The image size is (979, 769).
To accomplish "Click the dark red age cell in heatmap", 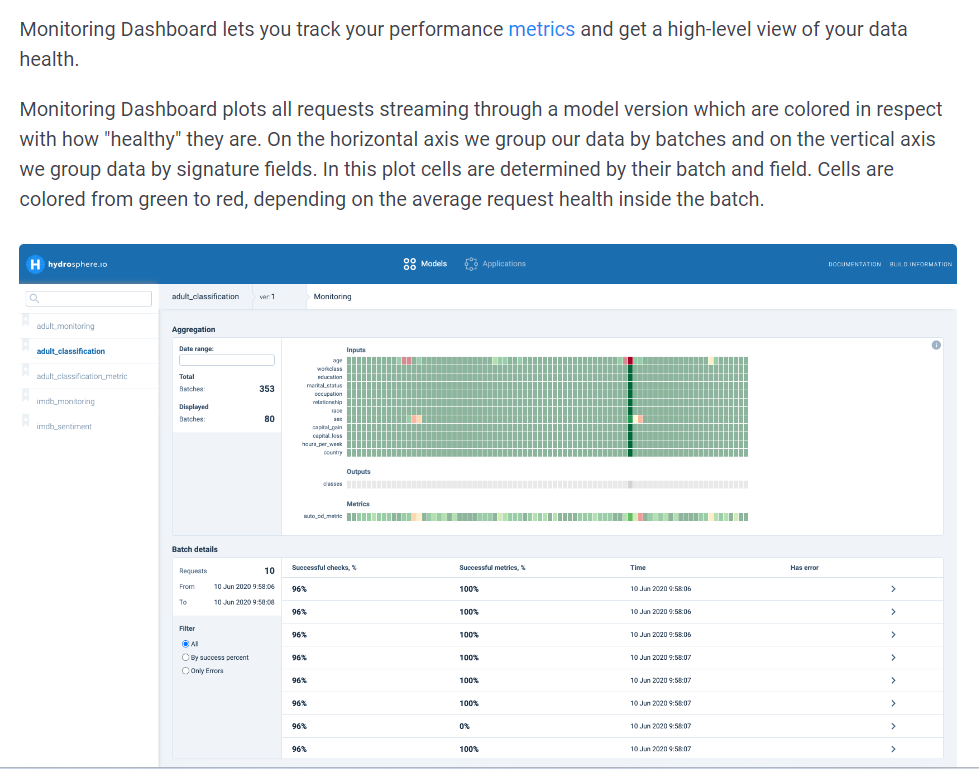I will click(x=630, y=361).
